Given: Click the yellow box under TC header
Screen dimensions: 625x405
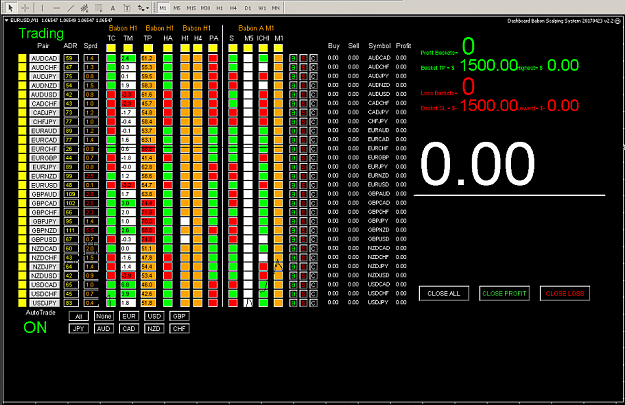Looking at the screenshot, I should 111,48.
